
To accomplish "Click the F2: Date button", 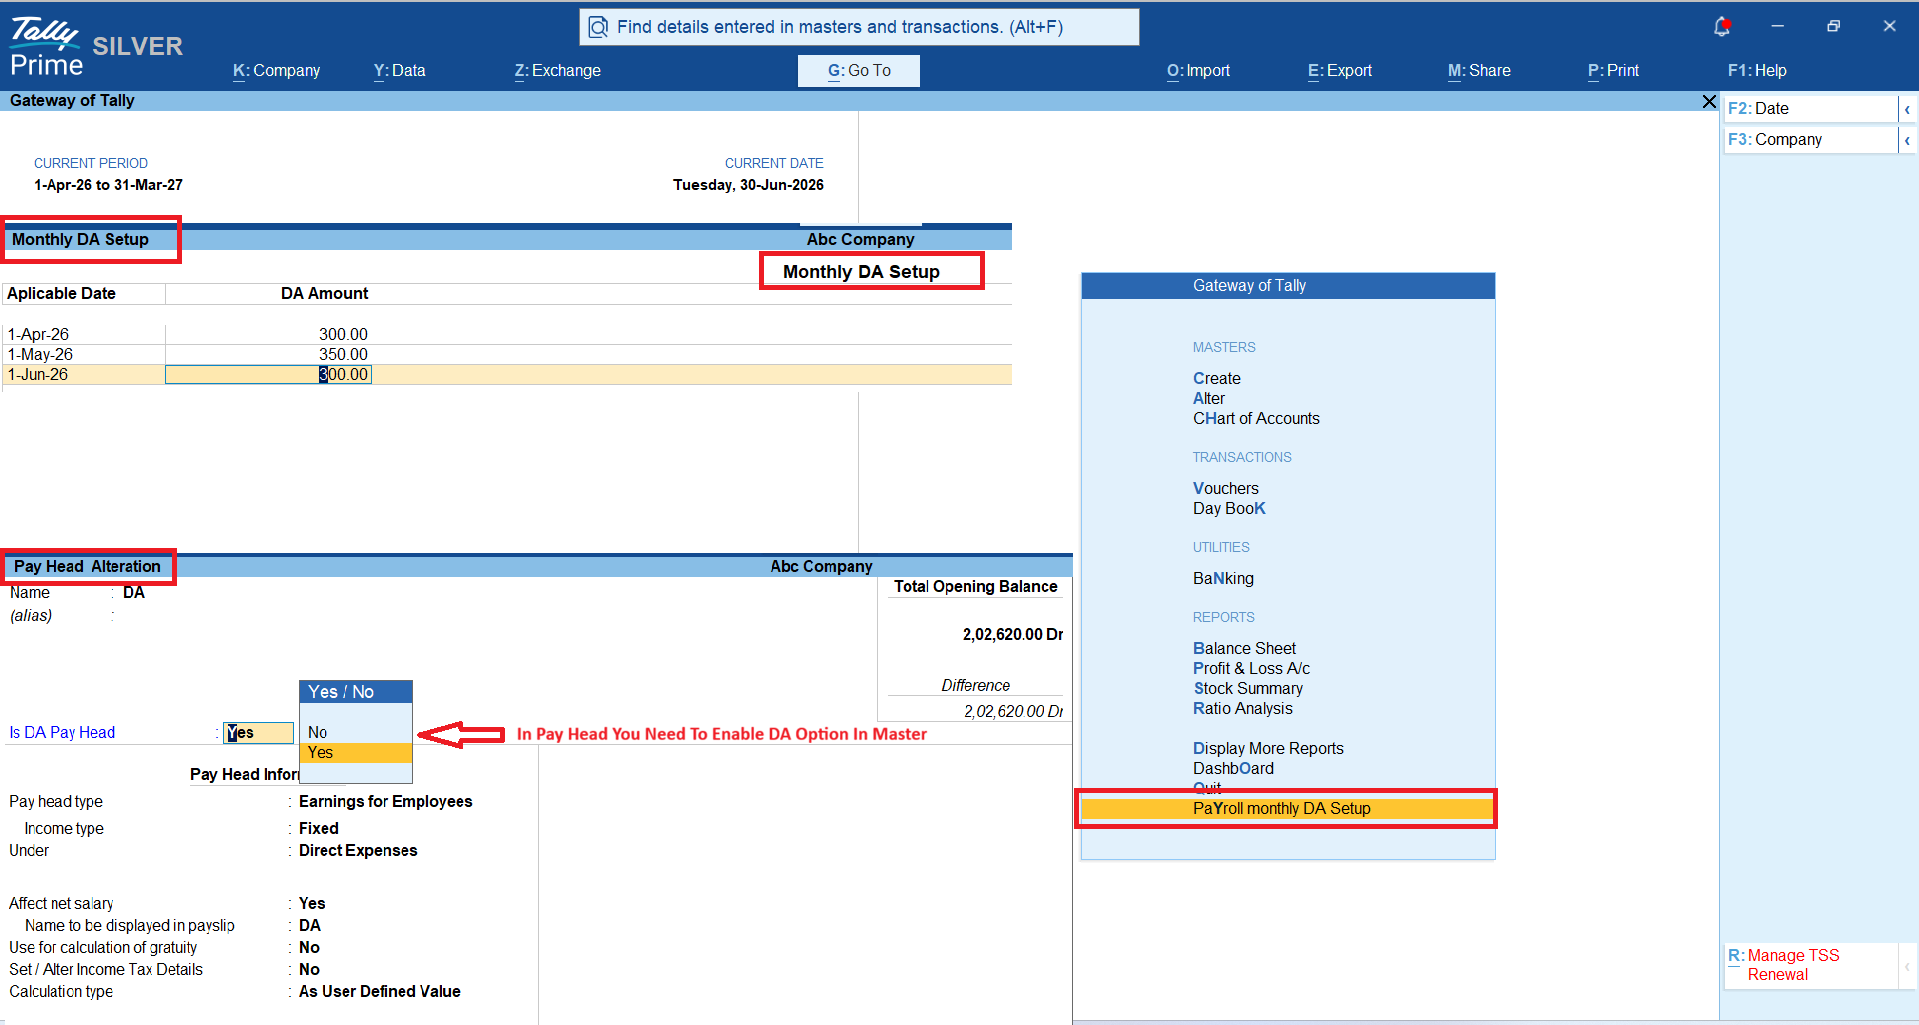I will (1810, 109).
